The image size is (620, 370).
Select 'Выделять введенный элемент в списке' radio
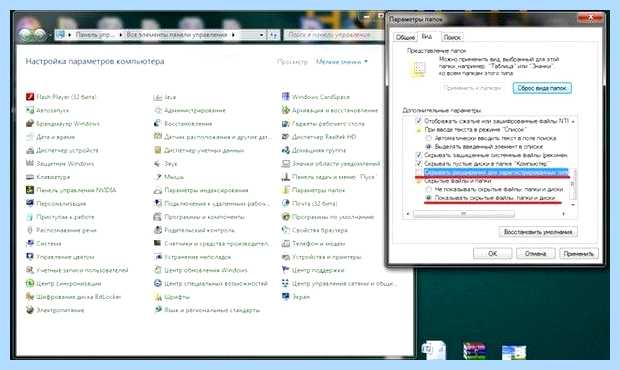click(428, 147)
